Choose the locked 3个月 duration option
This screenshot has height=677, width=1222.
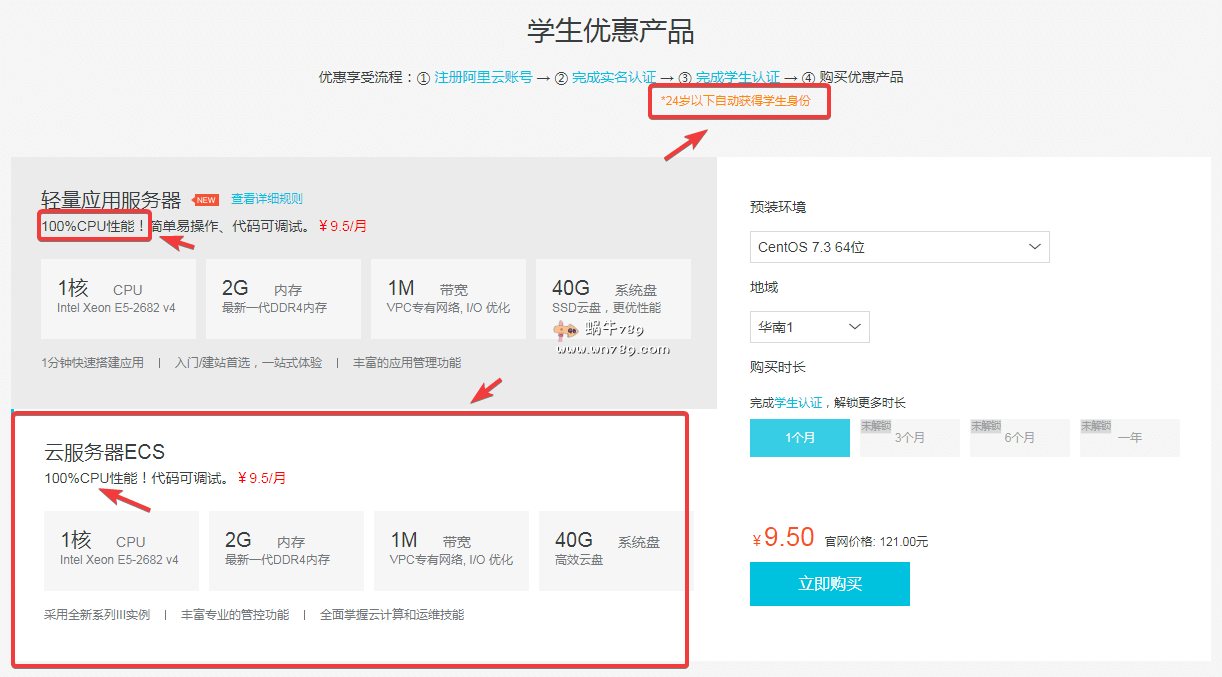click(909, 438)
